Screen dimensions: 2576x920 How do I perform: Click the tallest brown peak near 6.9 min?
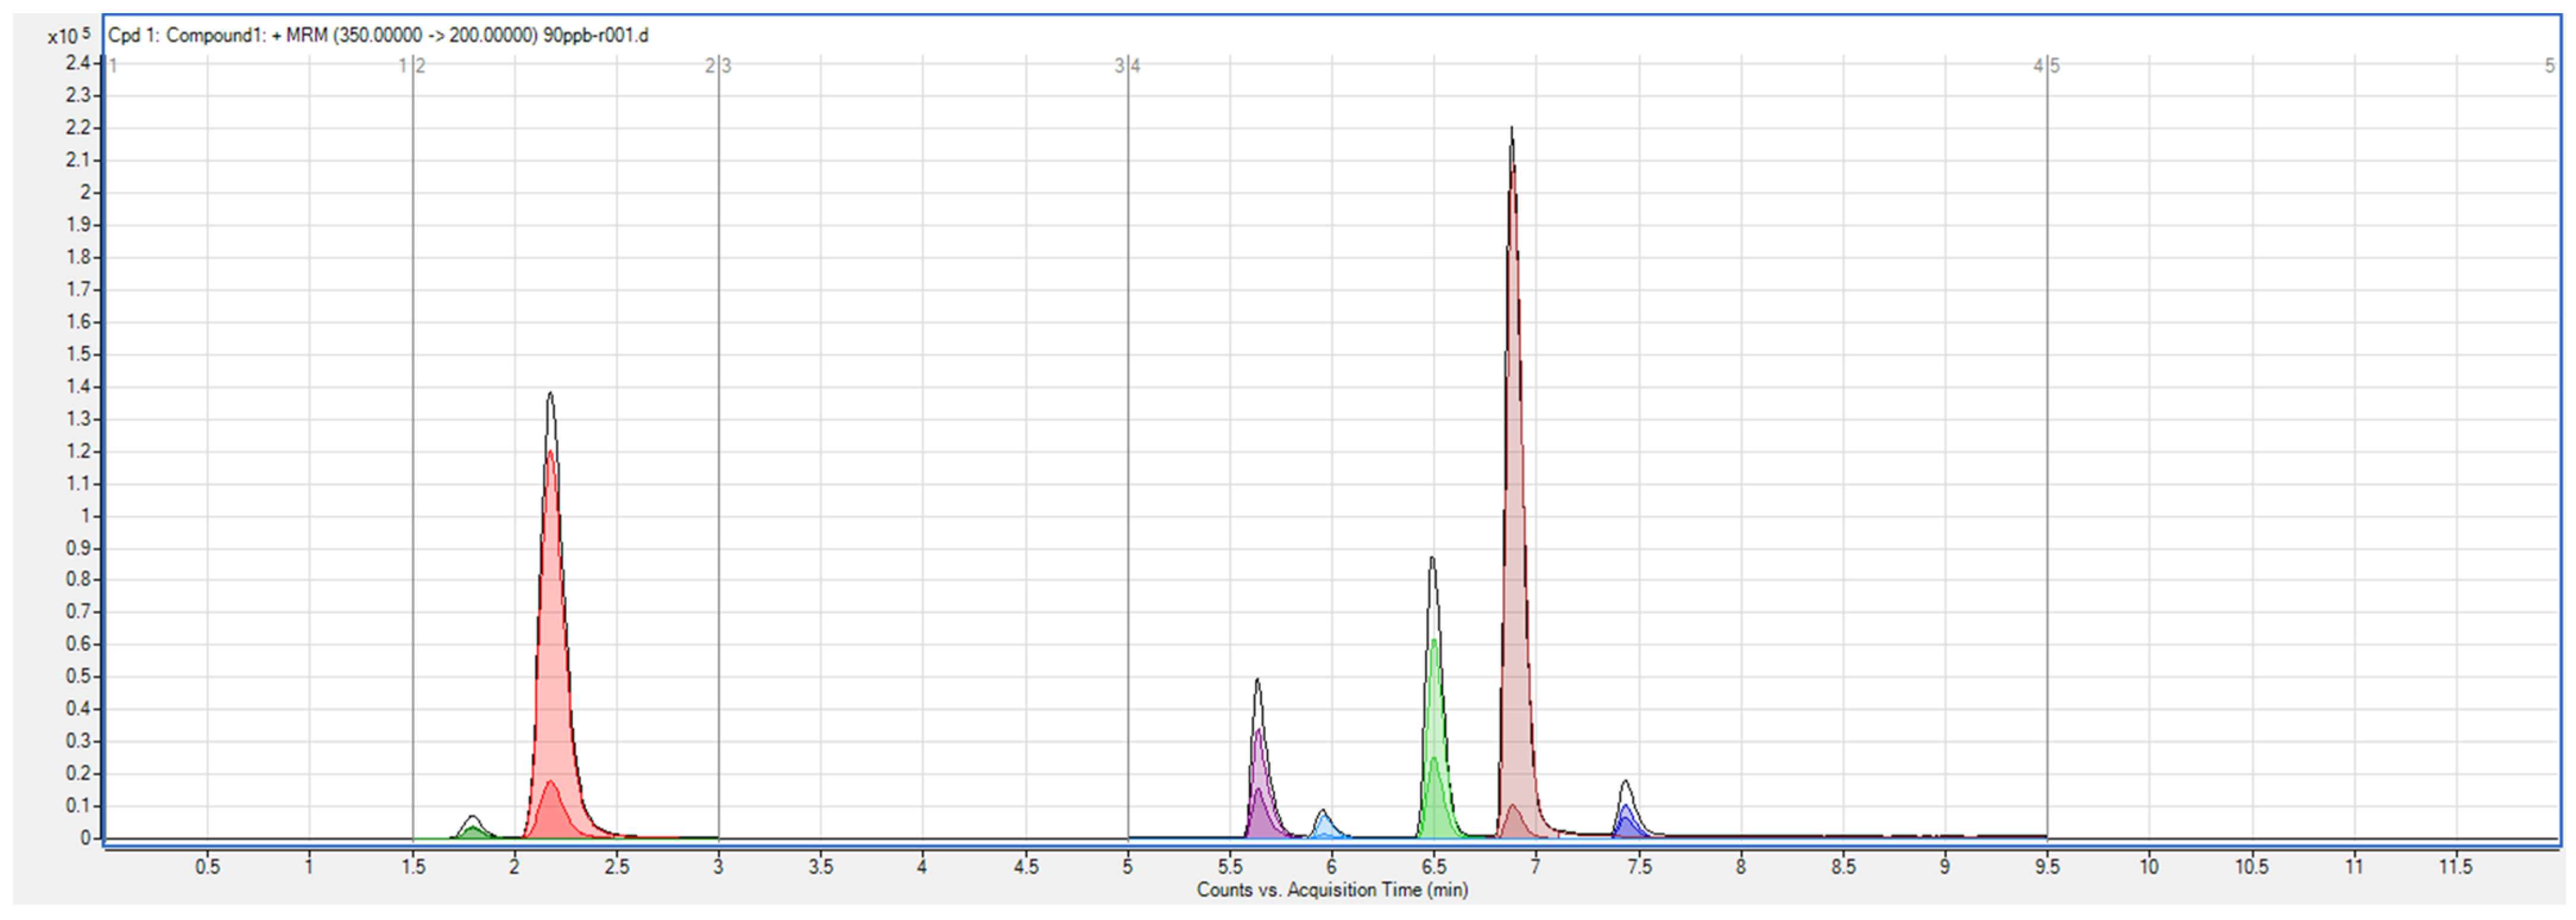[x=1513, y=400]
